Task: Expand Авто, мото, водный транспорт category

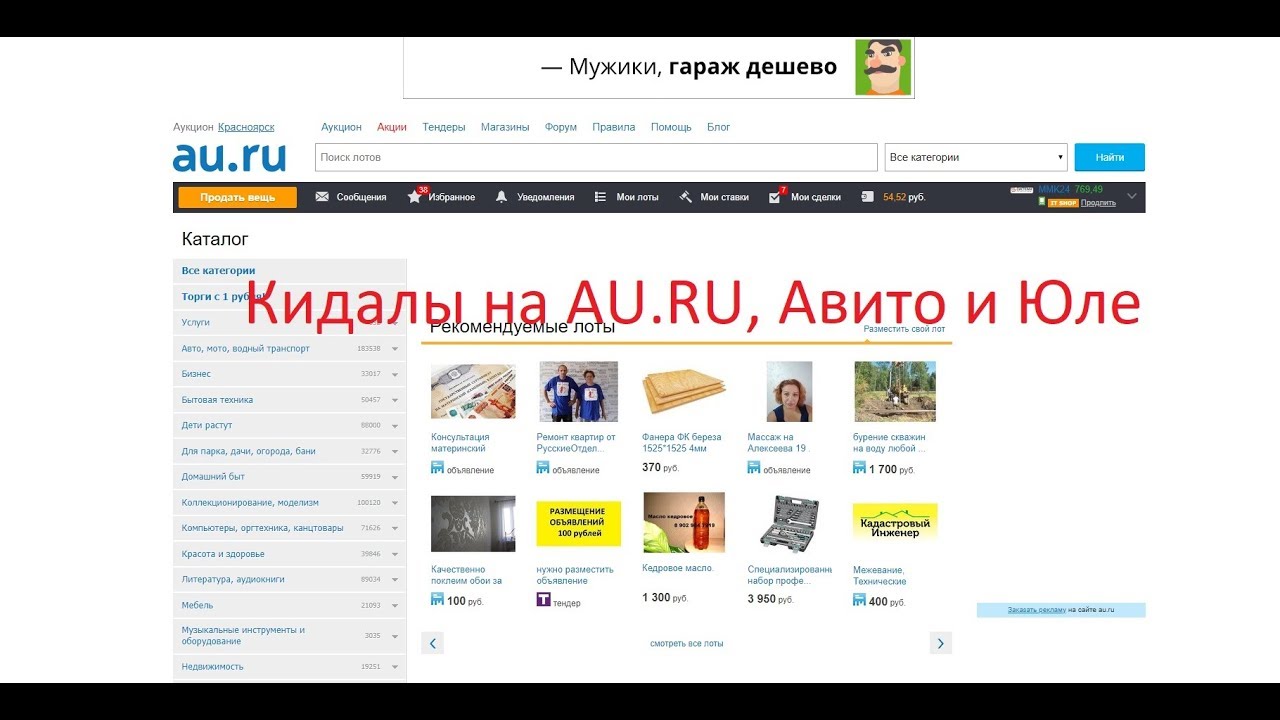Action: coord(394,349)
